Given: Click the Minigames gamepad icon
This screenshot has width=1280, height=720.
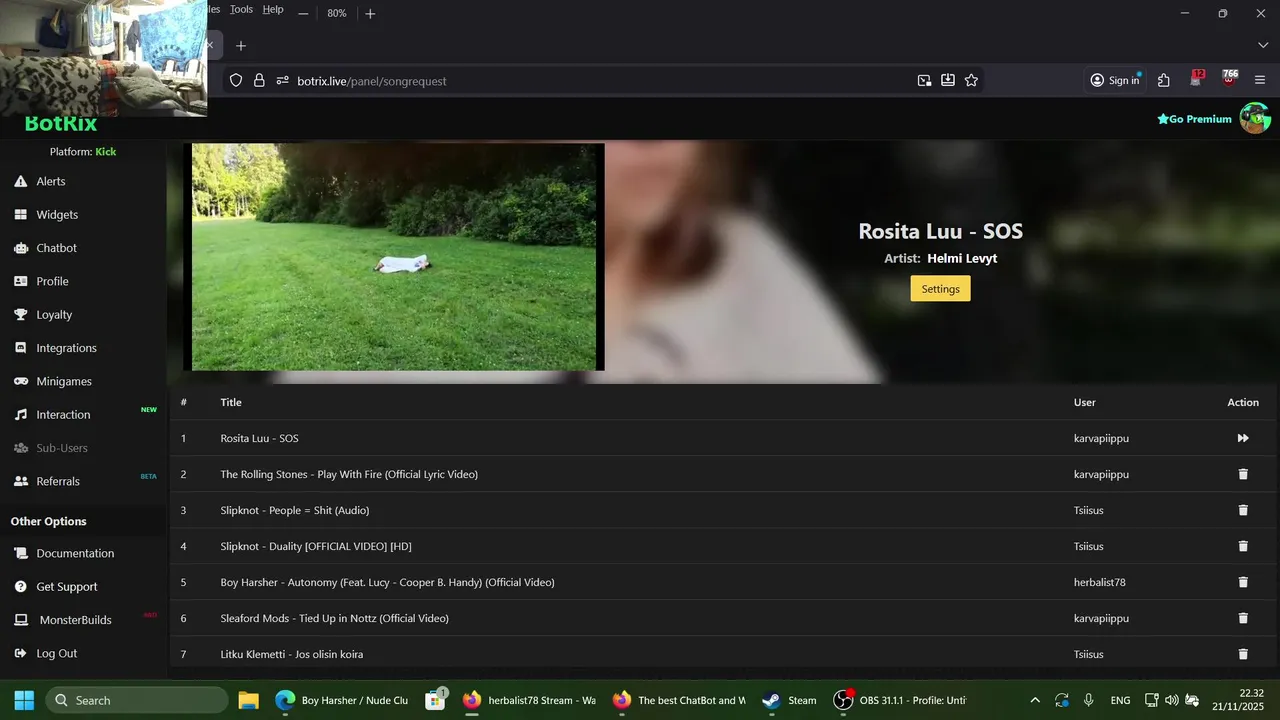Looking at the screenshot, I should click(20, 381).
